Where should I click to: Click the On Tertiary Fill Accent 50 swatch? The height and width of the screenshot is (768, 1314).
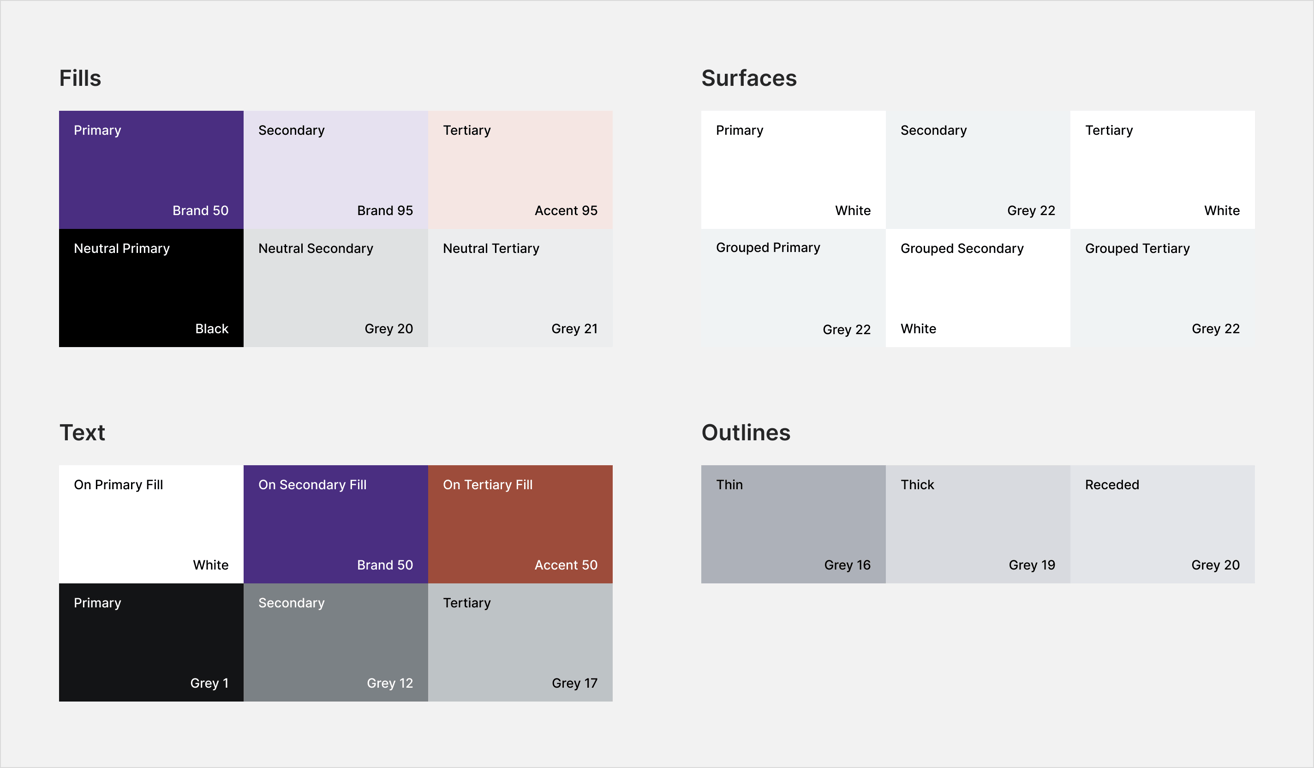pyautogui.click(x=520, y=524)
